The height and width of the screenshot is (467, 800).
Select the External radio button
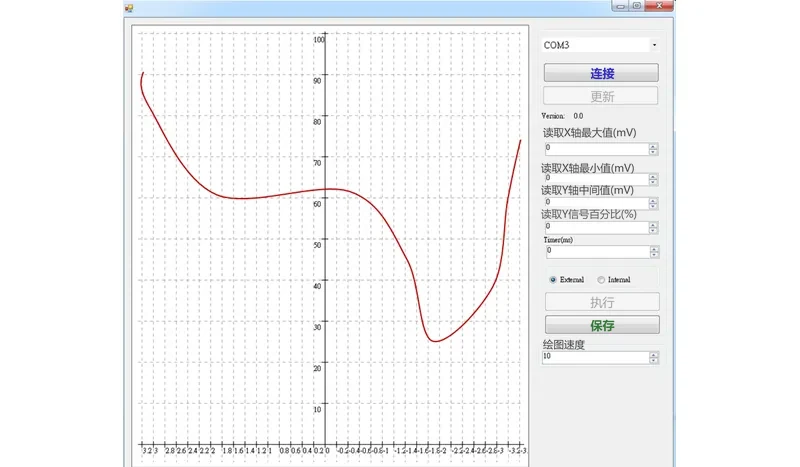click(553, 280)
